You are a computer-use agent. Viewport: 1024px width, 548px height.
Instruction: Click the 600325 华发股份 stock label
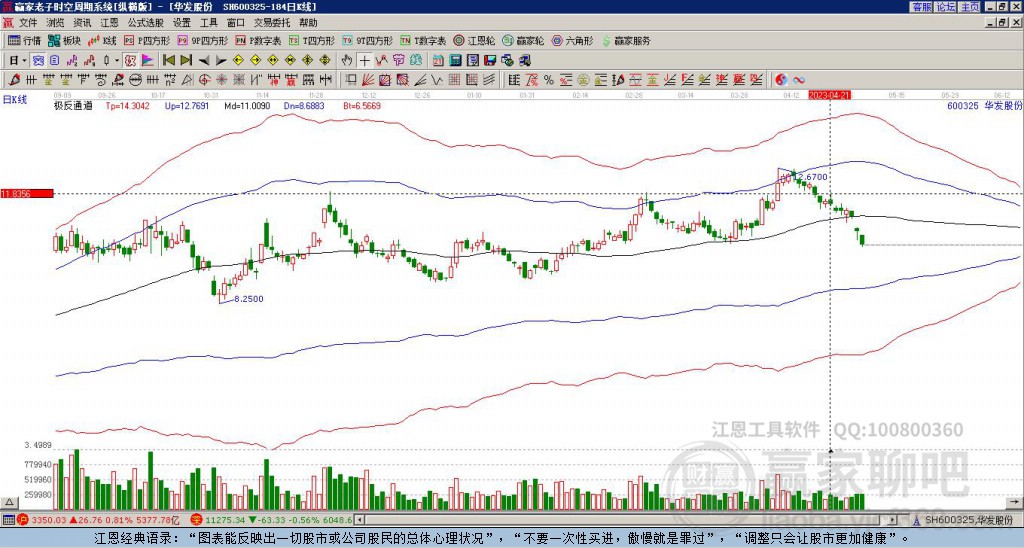(984, 105)
